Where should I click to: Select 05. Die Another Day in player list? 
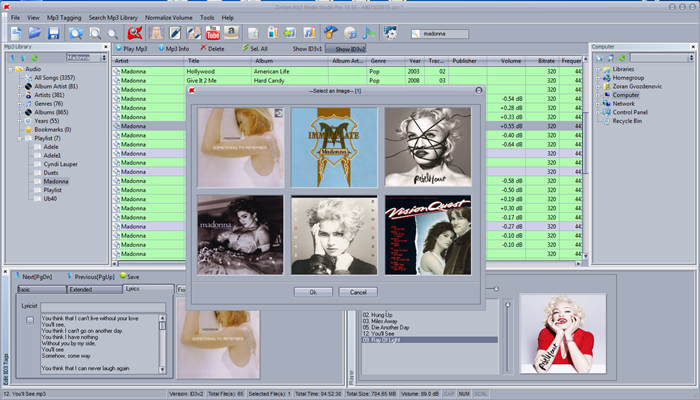(386, 327)
